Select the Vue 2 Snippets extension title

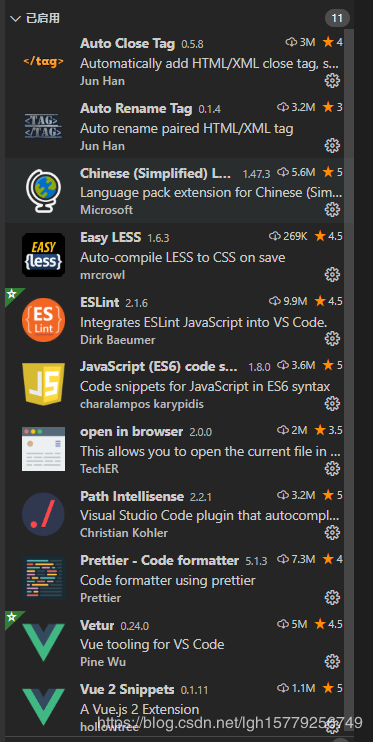point(127,689)
